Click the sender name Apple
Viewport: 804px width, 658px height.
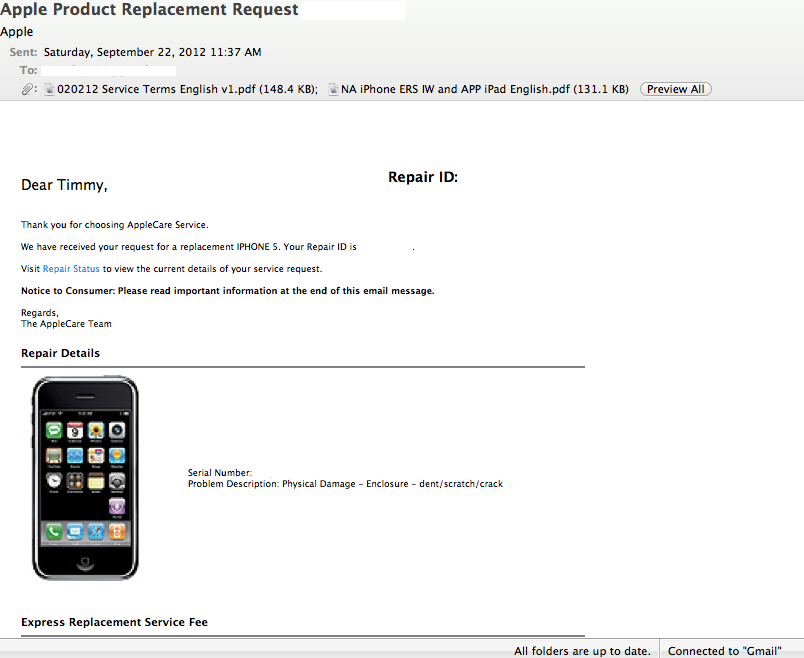click(x=16, y=32)
